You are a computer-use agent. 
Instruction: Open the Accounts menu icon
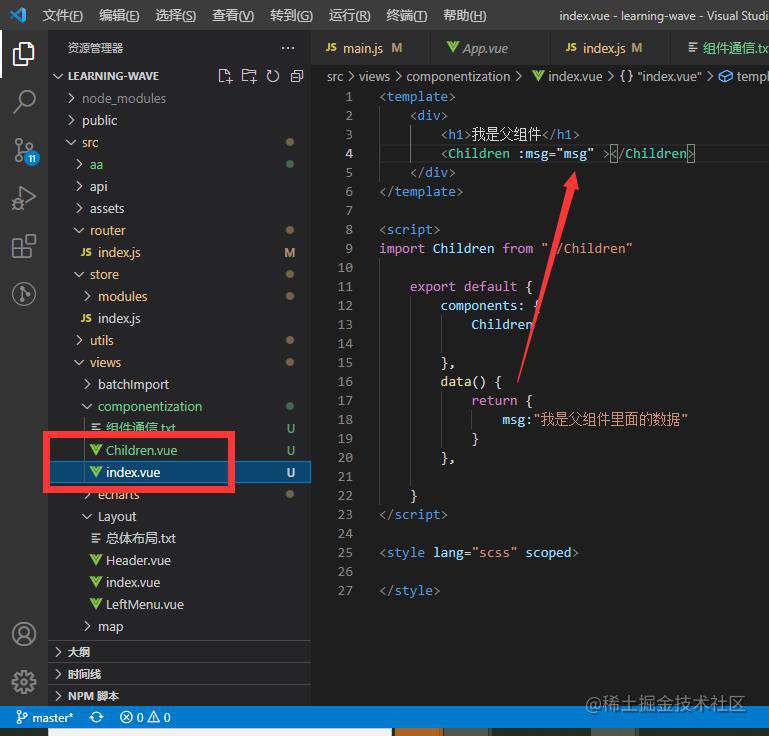pos(24,634)
